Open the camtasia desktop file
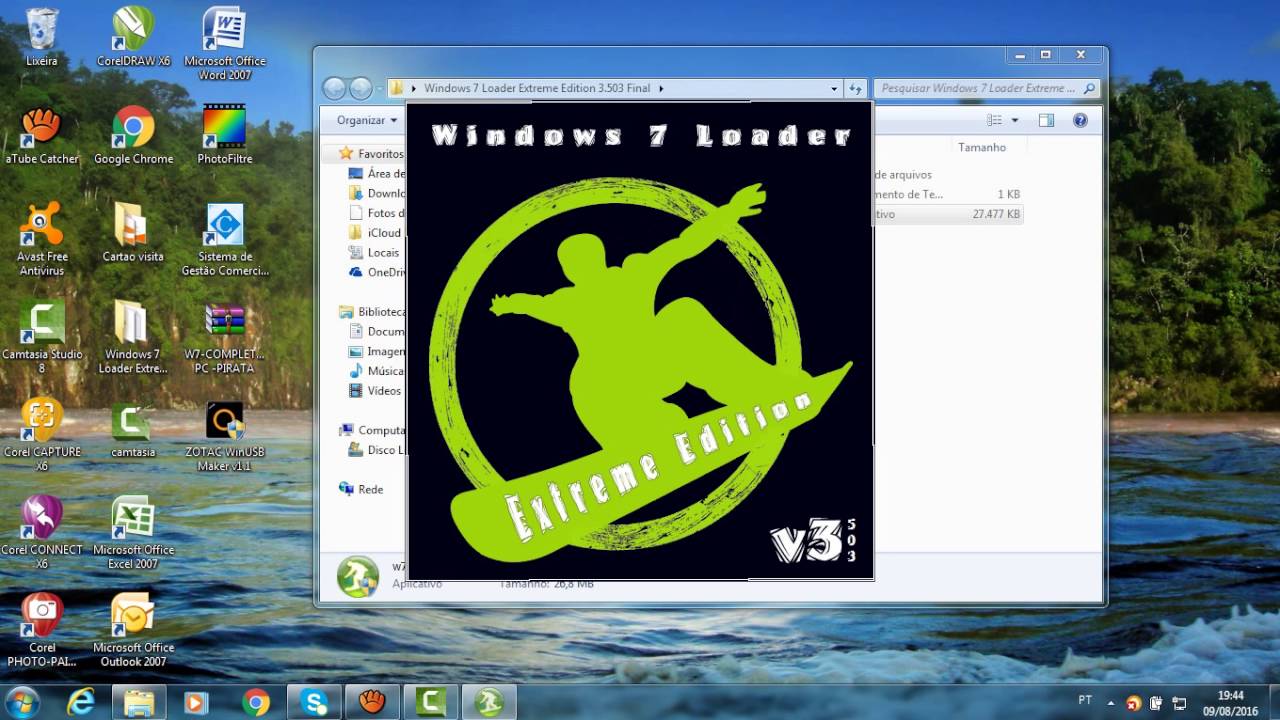 click(x=133, y=428)
